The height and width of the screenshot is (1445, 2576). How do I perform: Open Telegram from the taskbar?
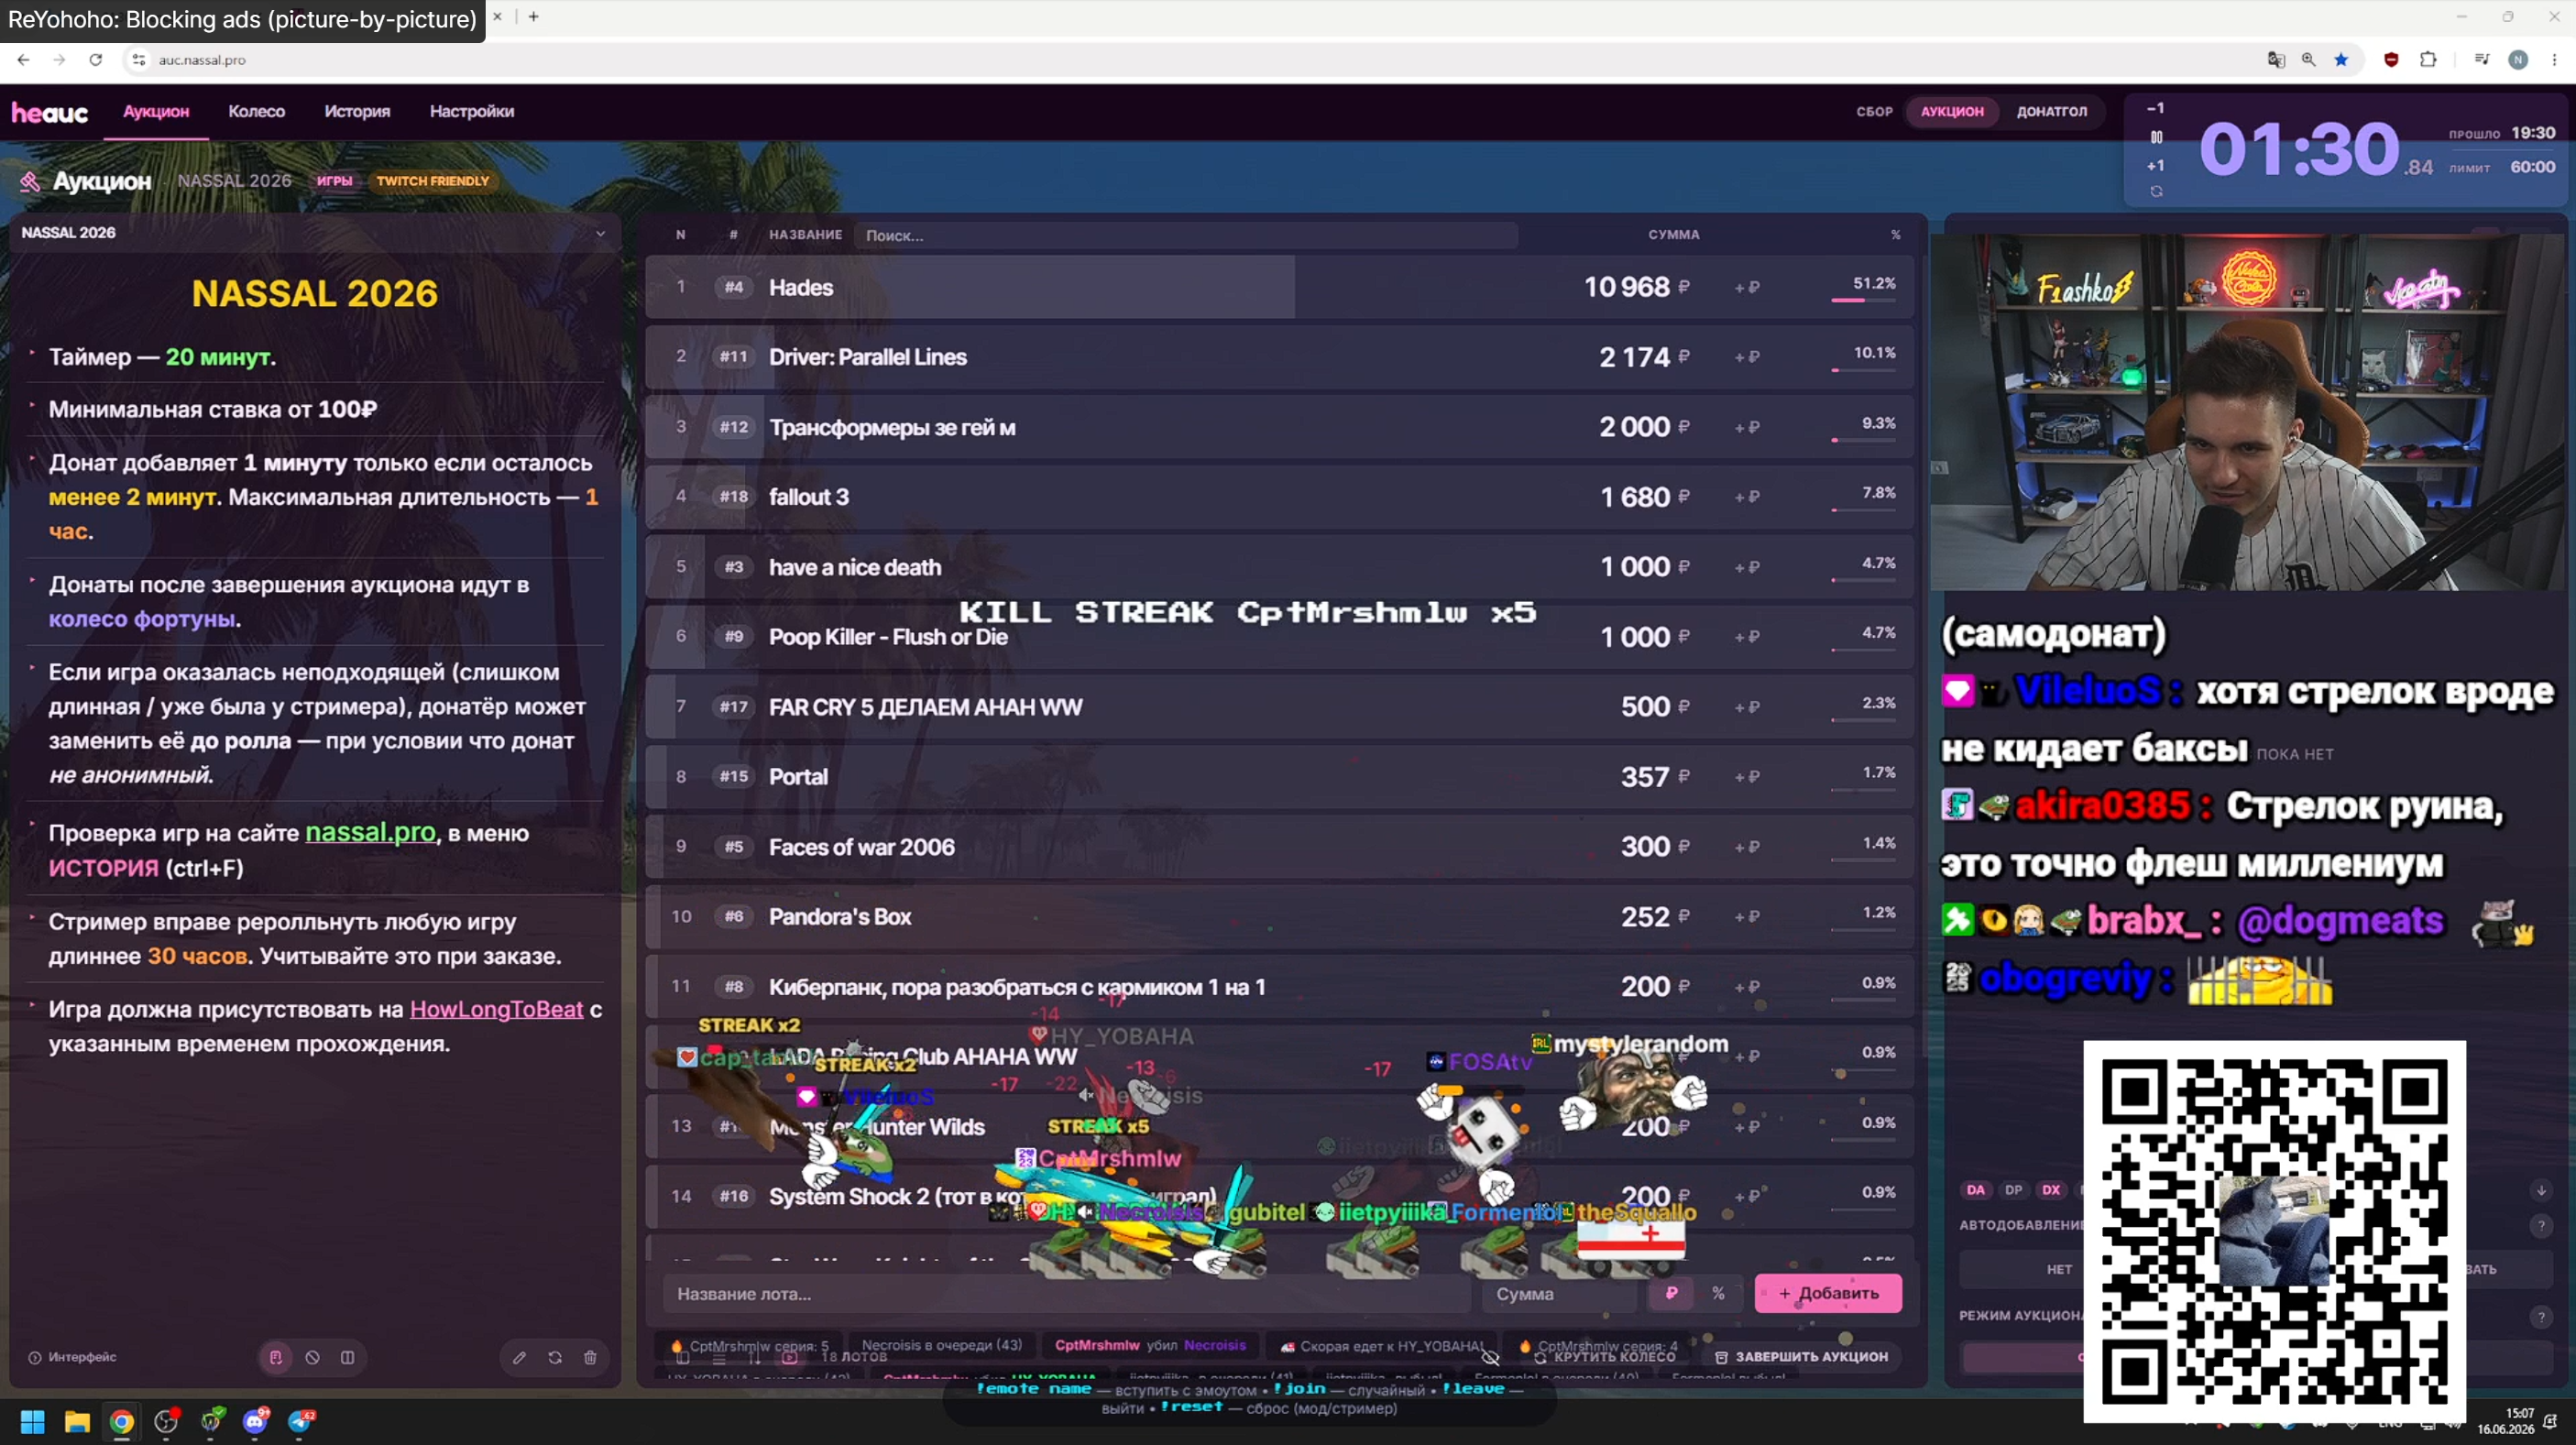301,1421
